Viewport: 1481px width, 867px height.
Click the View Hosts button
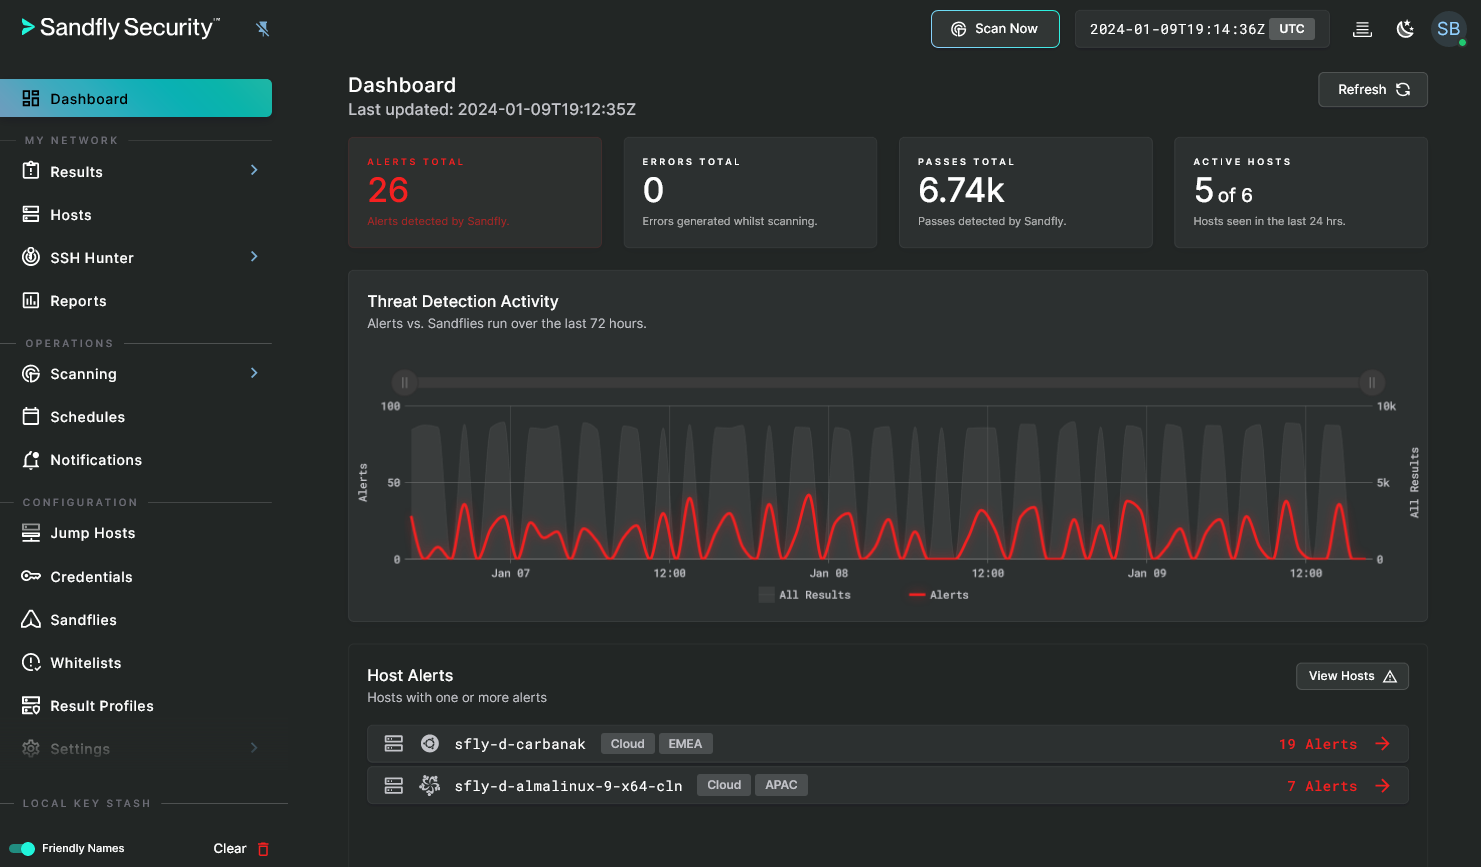(1352, 676)
